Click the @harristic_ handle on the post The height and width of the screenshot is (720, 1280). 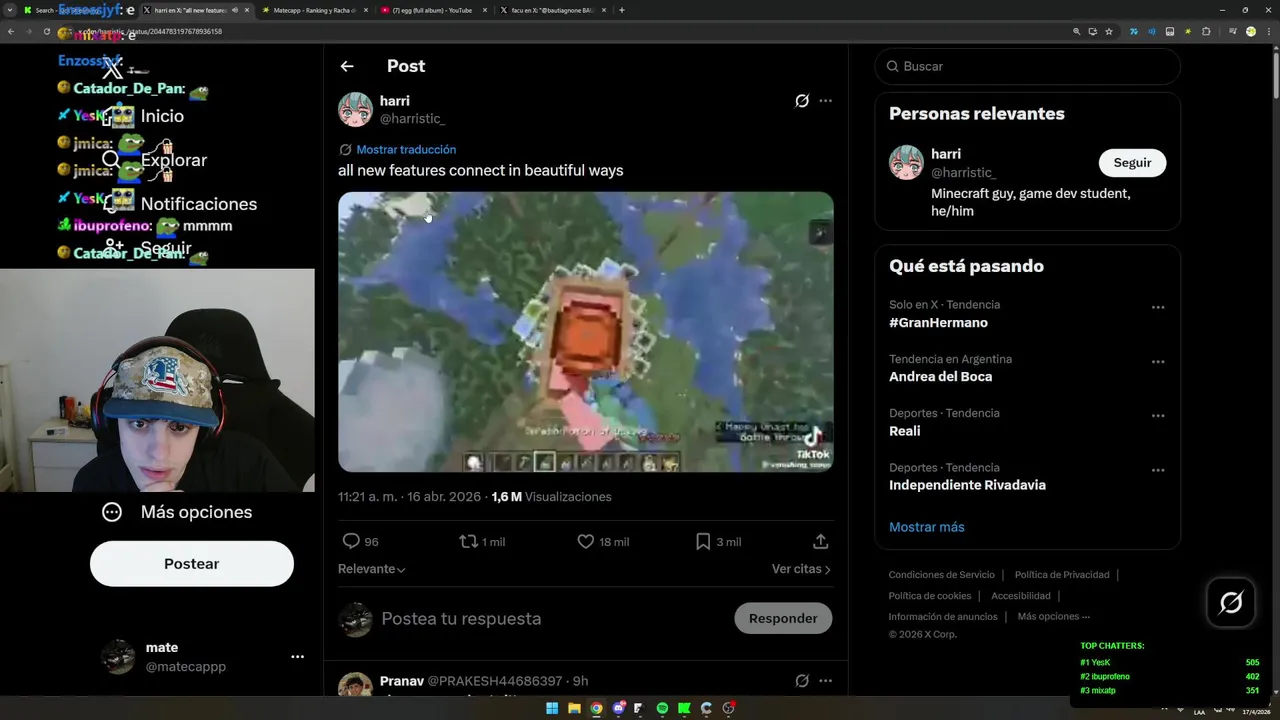[412, 119]
